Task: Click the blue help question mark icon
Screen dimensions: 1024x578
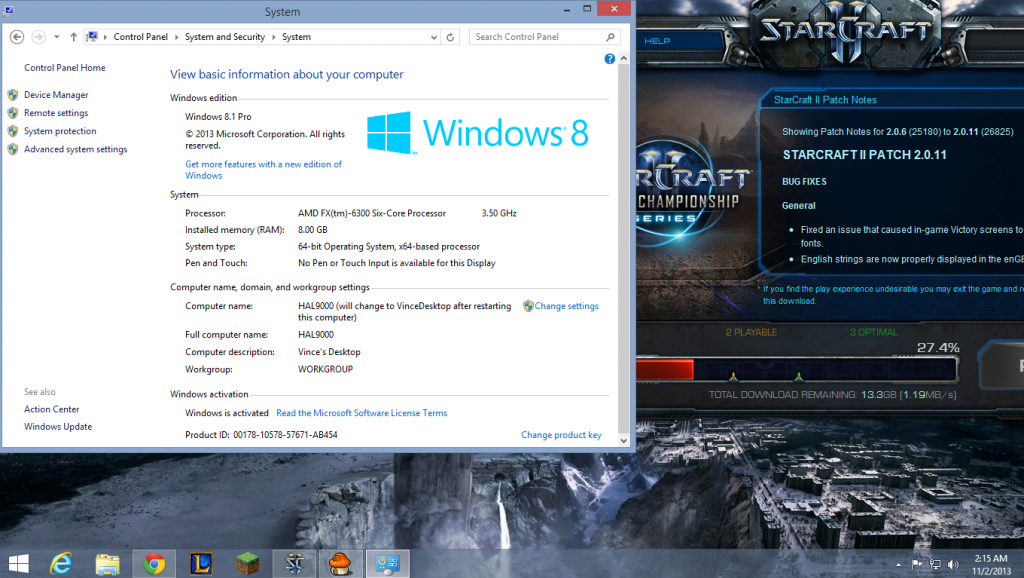Action: (610, 59)
